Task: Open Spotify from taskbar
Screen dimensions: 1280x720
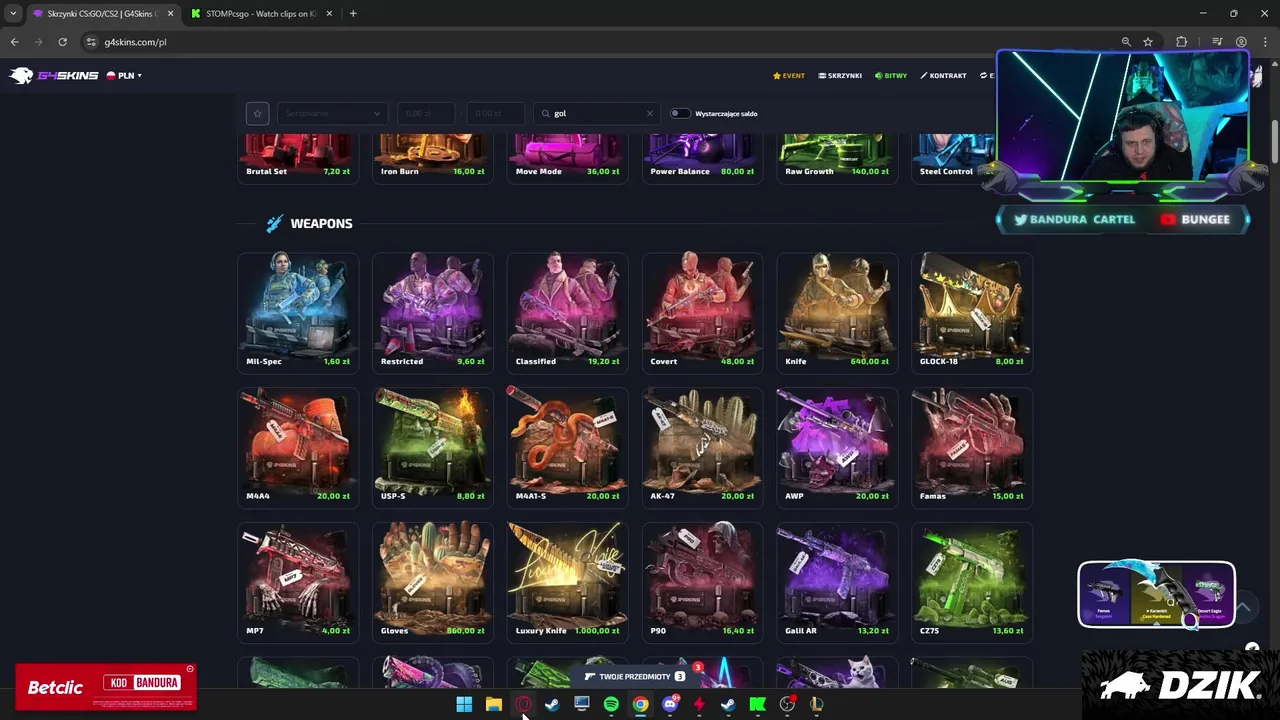Action: 611,704
